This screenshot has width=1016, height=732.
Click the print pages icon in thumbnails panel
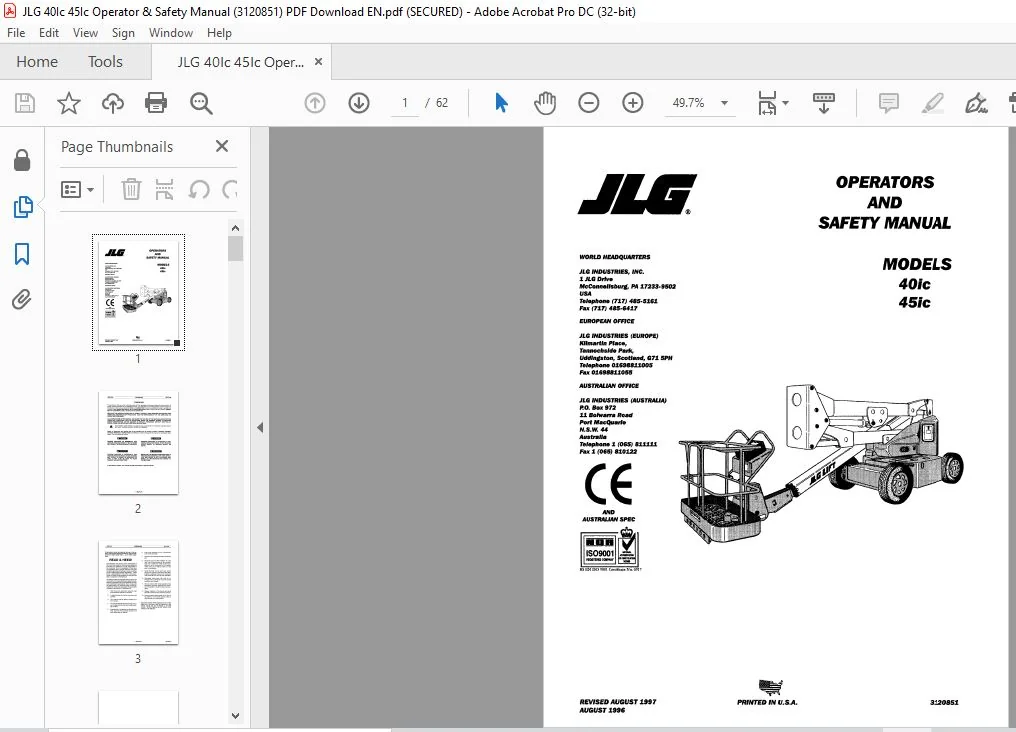165,189
